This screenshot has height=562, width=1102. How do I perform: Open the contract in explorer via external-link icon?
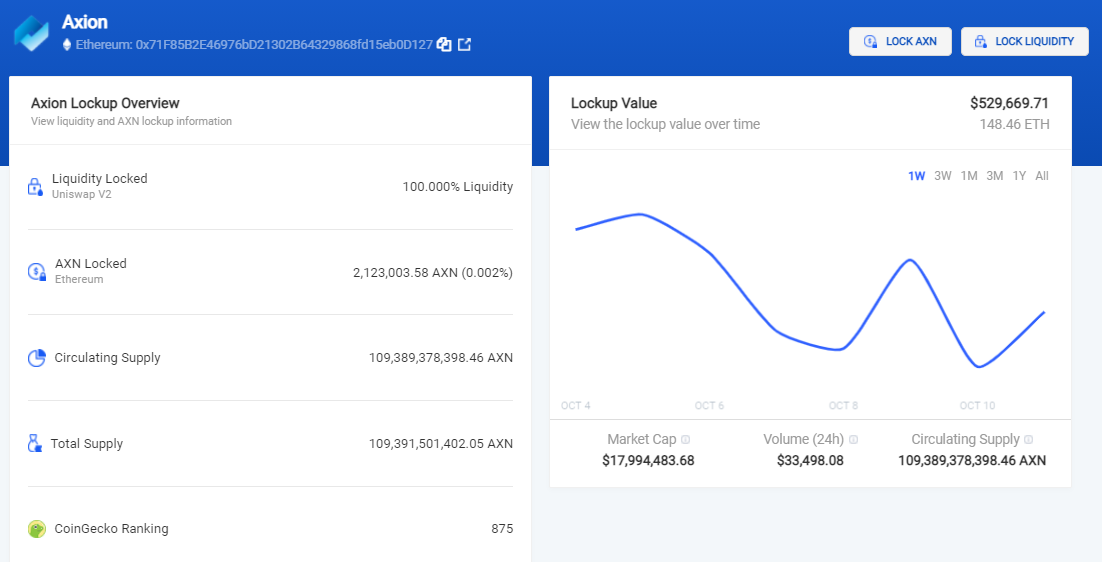click(x=465, y=44)
